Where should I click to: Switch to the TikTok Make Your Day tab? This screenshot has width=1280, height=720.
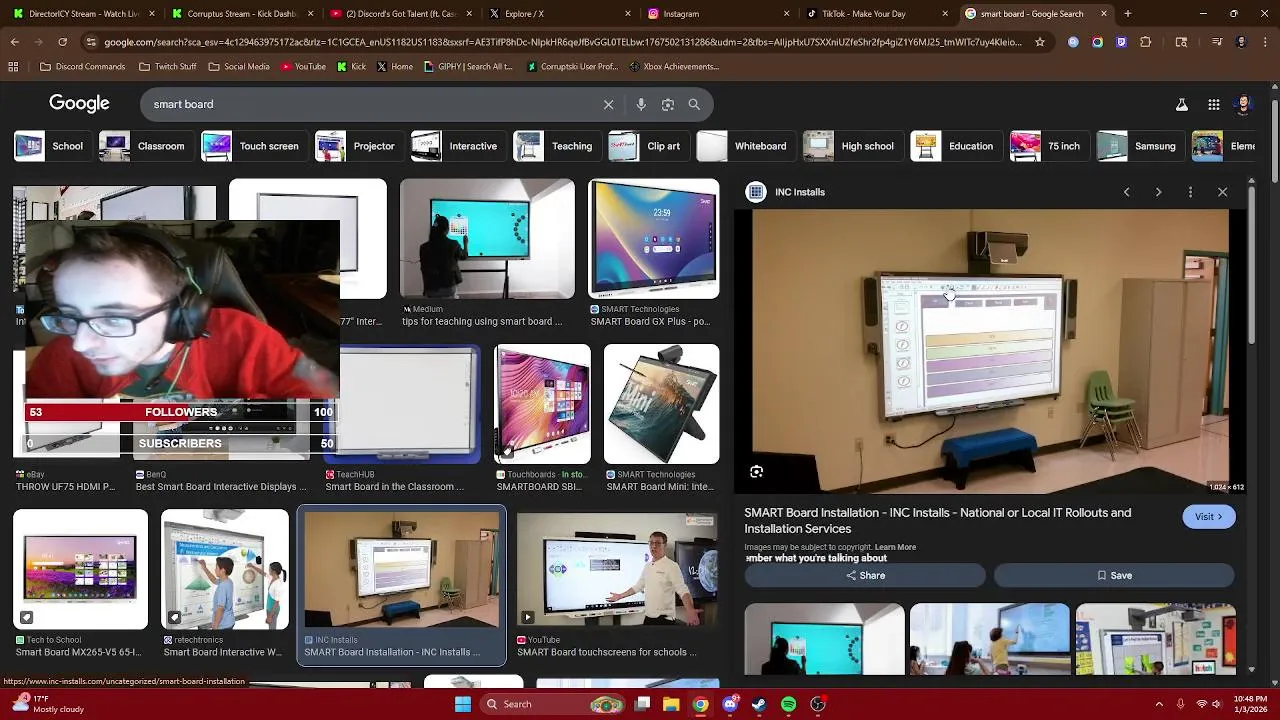tap(876, 14)
